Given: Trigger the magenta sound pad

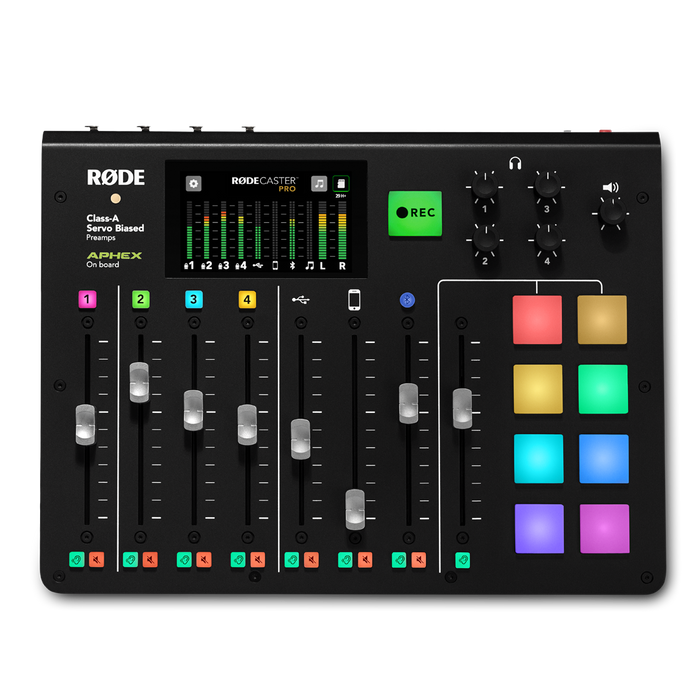Looking at the screenshot, I should 604,529.
